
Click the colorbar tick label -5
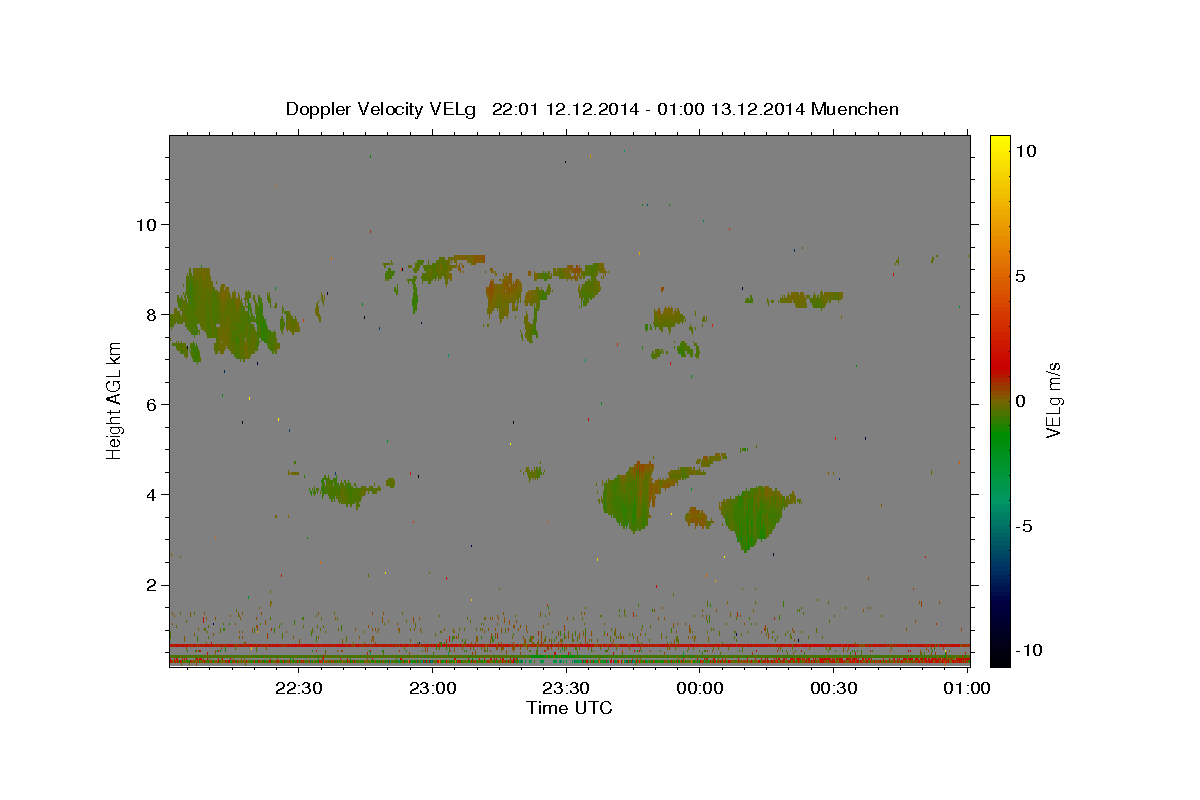coord(1024,526)
